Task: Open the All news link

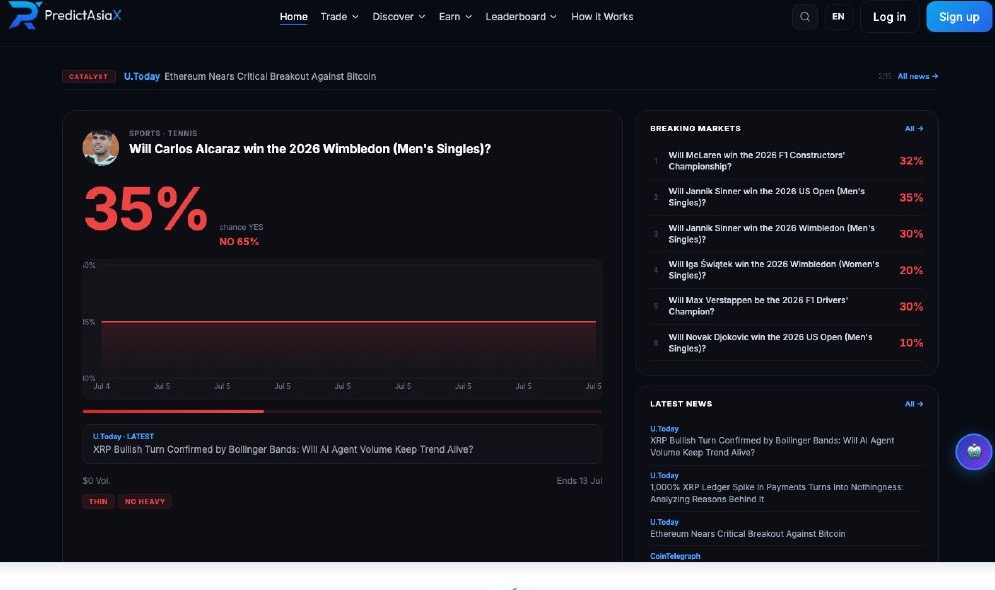Action: [x=918, y=76]
